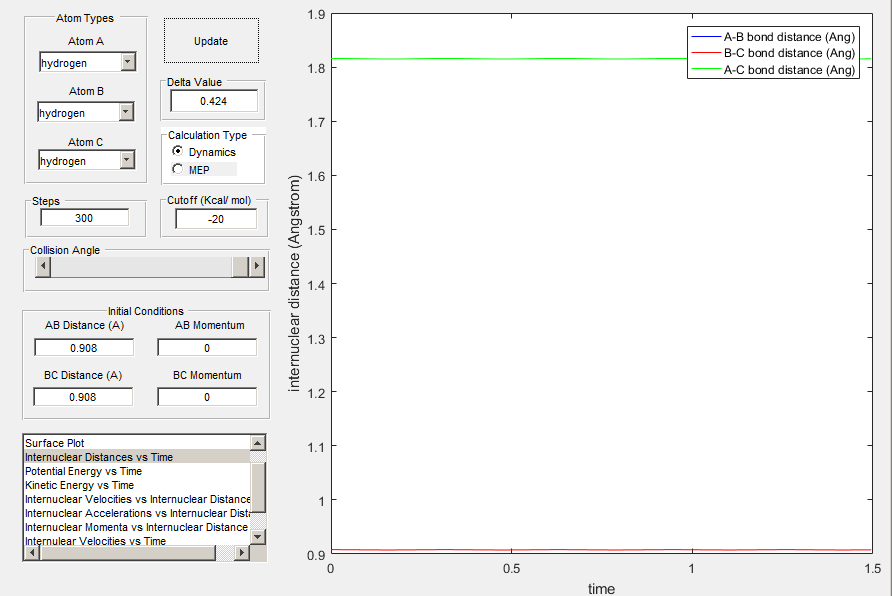This screenshot has height=596, width=892.
Task: Click the AB Momentum input field
Action: tap(207, 347)
